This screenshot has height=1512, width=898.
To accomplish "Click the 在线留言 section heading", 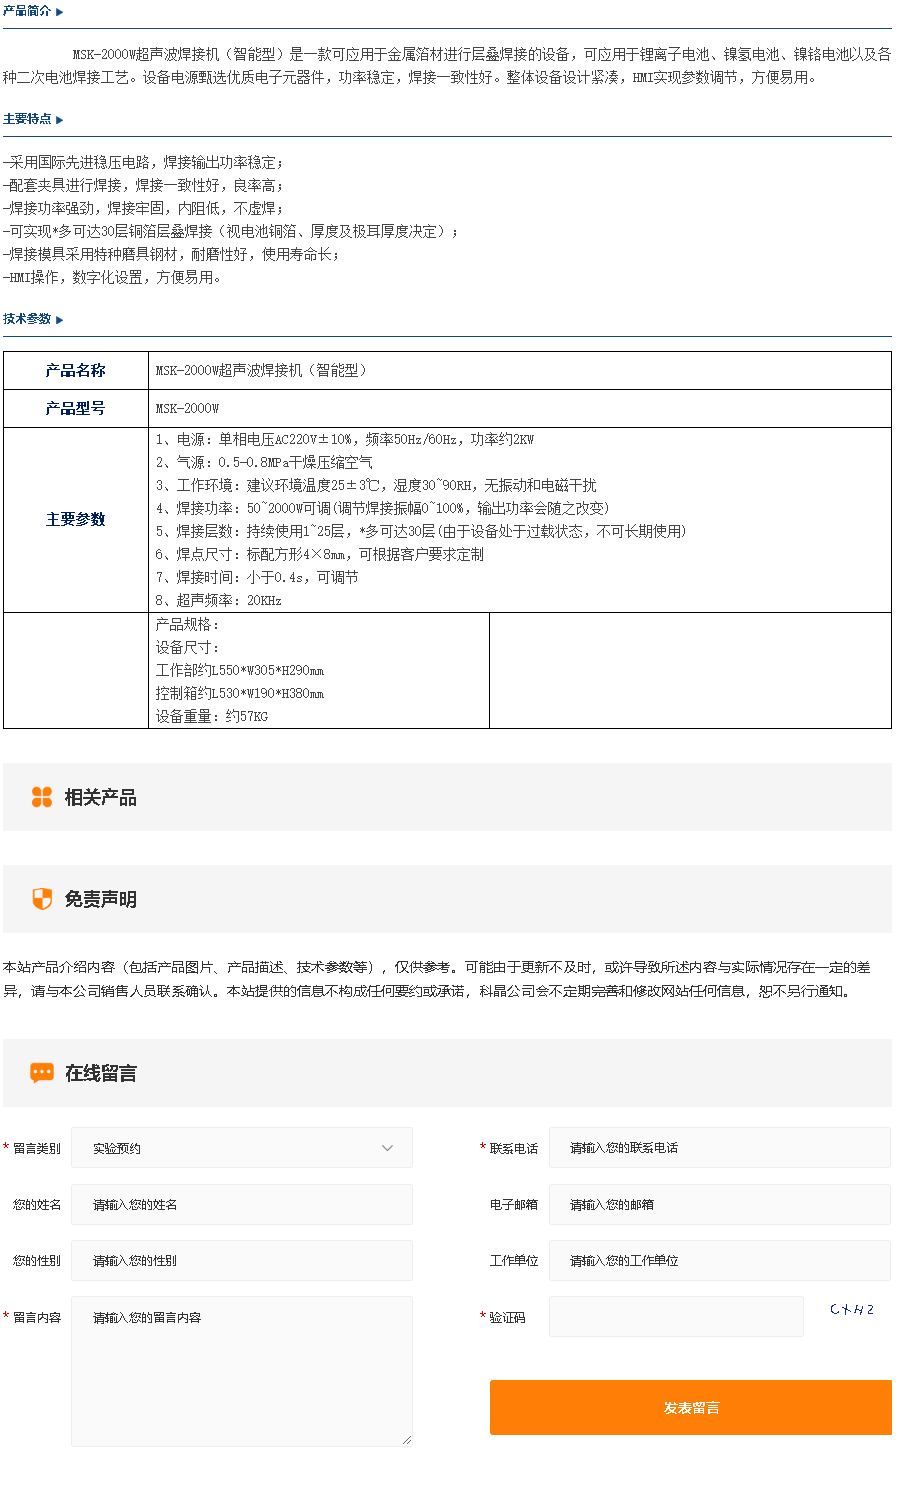I will (x=100, y=1073).
